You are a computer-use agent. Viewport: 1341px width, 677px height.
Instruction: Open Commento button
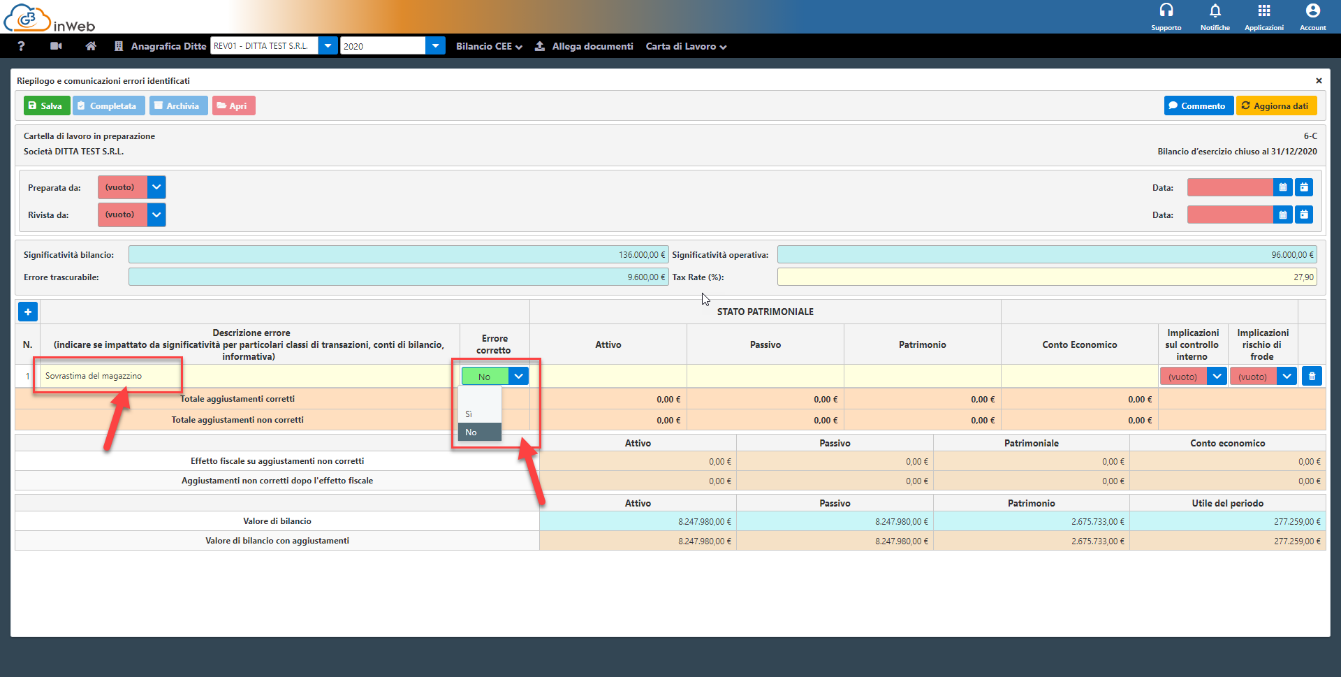click(1198, 105)
